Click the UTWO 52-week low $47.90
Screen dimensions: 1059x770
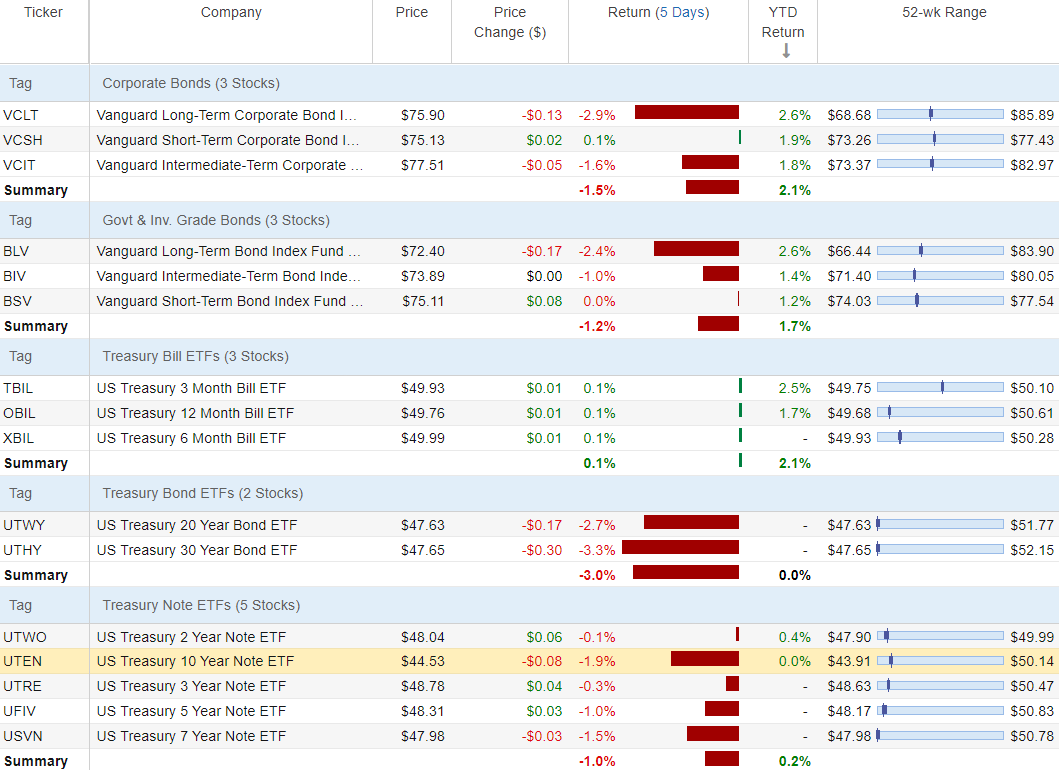click(x=850, y=638)
